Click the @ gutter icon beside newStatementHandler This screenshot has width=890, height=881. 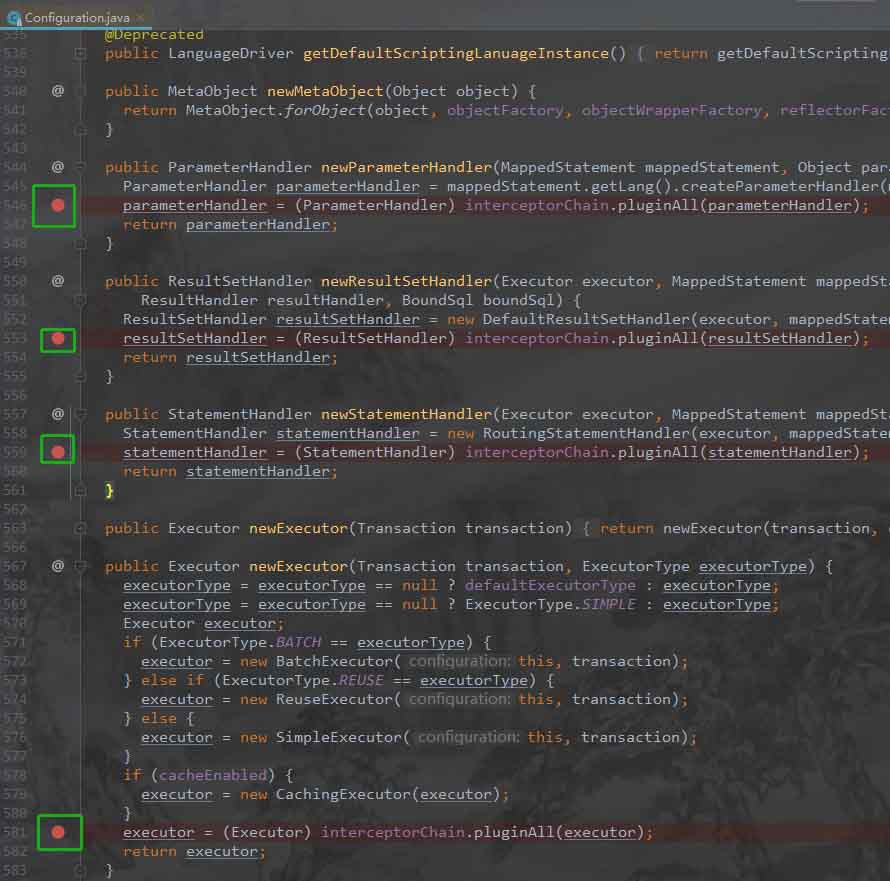(58, 414)
